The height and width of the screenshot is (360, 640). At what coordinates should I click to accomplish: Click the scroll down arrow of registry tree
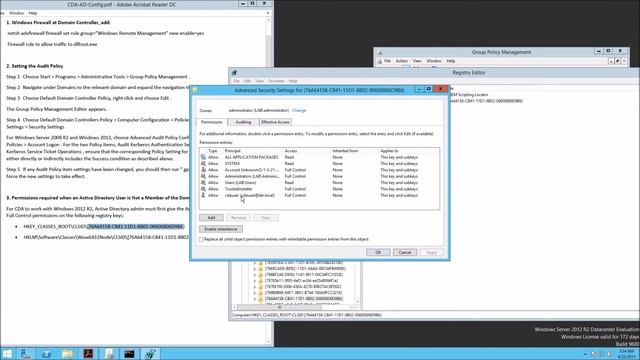(x=358, y=302)
